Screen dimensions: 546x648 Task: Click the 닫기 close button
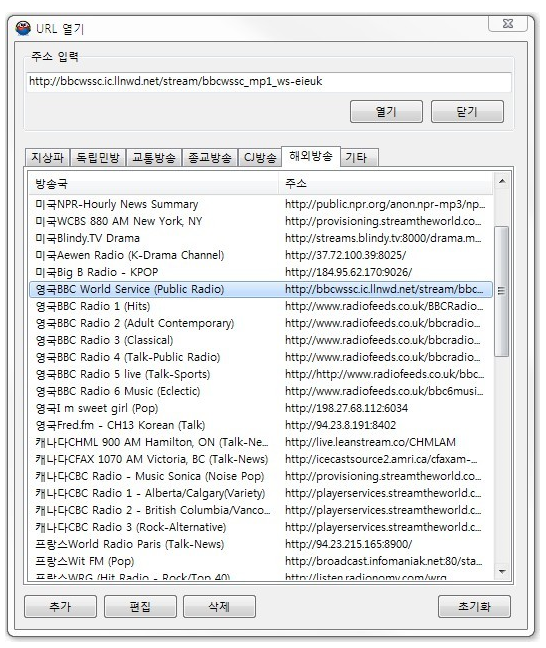coord(467,112)
